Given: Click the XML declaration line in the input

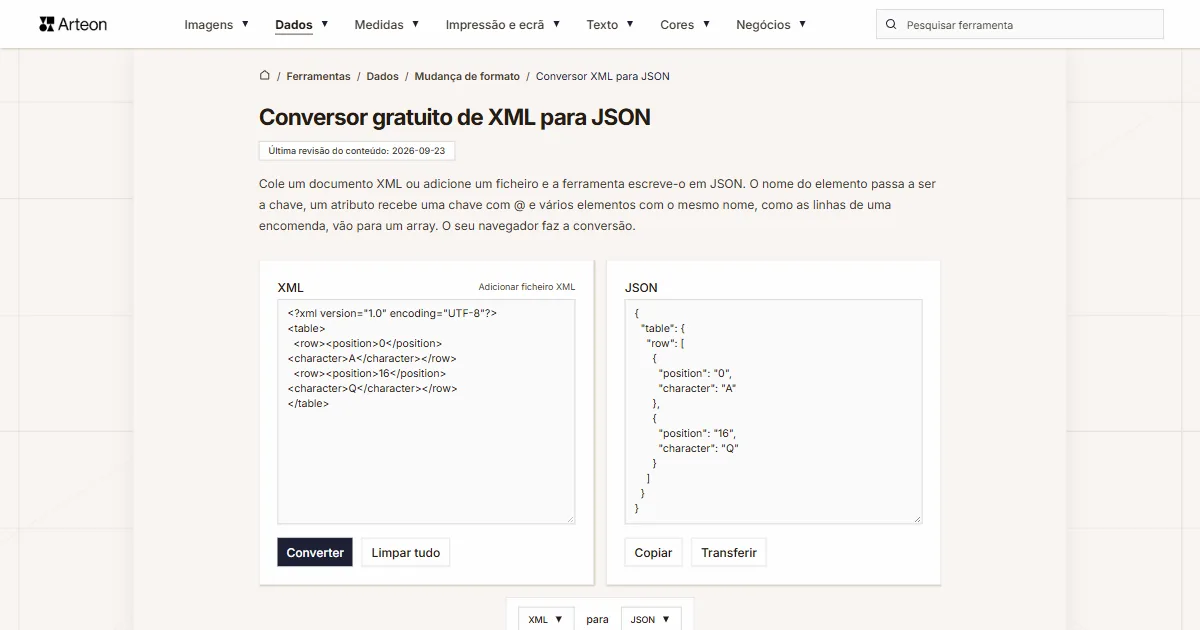Looking at the screenshot, I should [392, 313].
